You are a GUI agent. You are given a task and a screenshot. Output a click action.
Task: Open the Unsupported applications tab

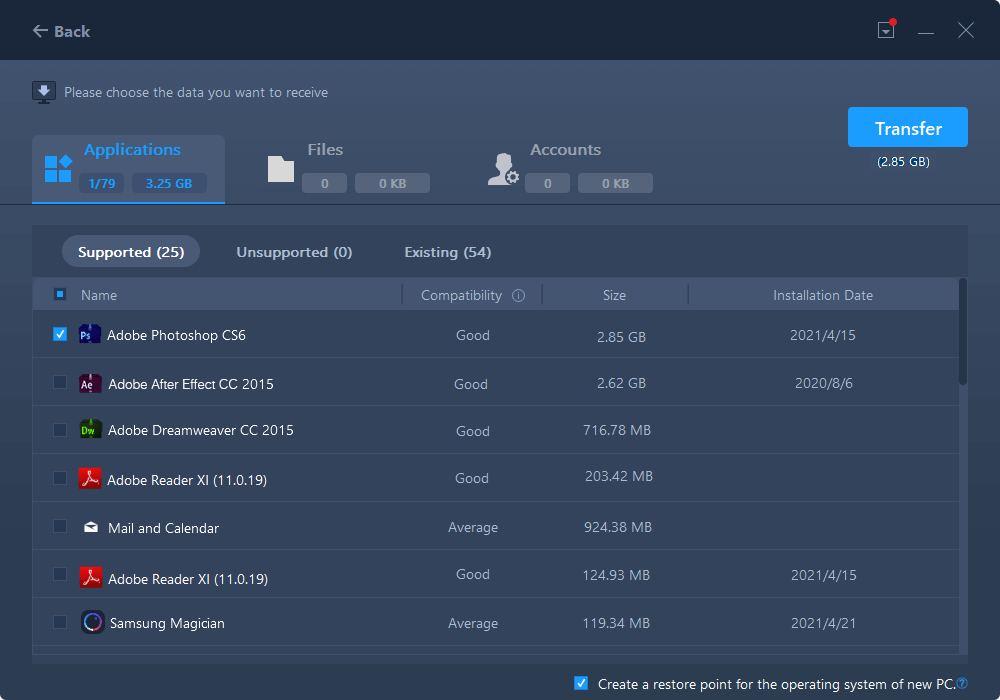(294, 251)
